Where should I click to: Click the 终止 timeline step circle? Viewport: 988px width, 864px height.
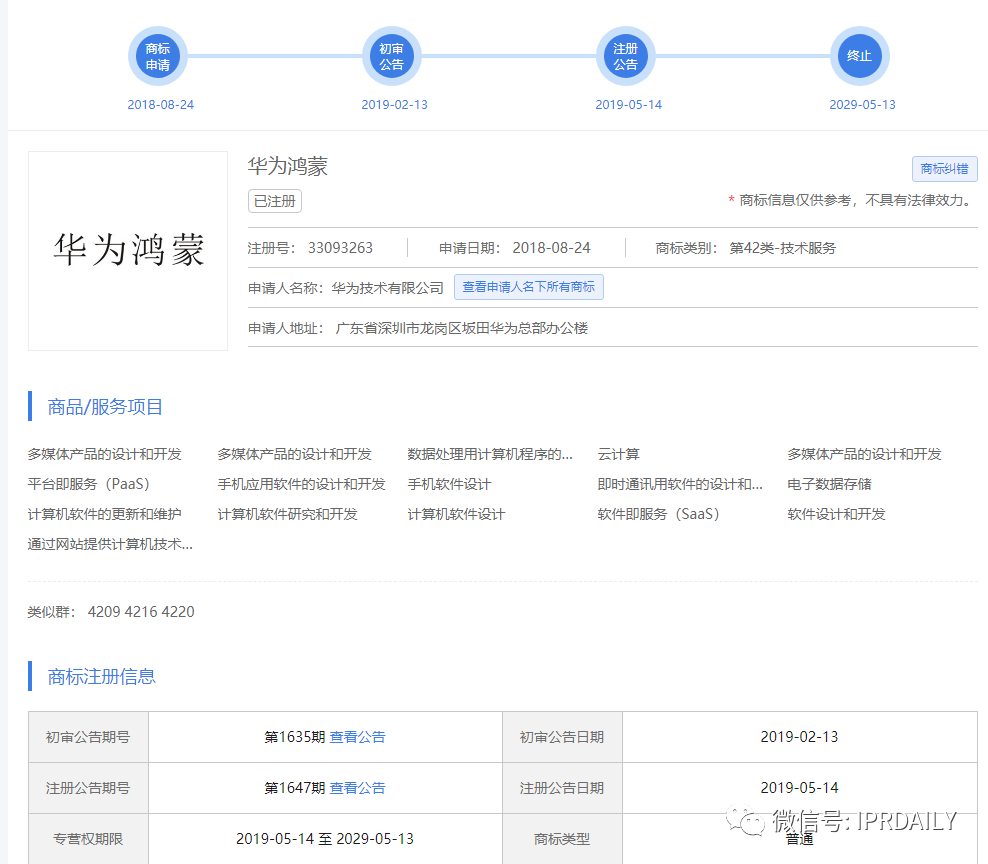click(859, 56)
